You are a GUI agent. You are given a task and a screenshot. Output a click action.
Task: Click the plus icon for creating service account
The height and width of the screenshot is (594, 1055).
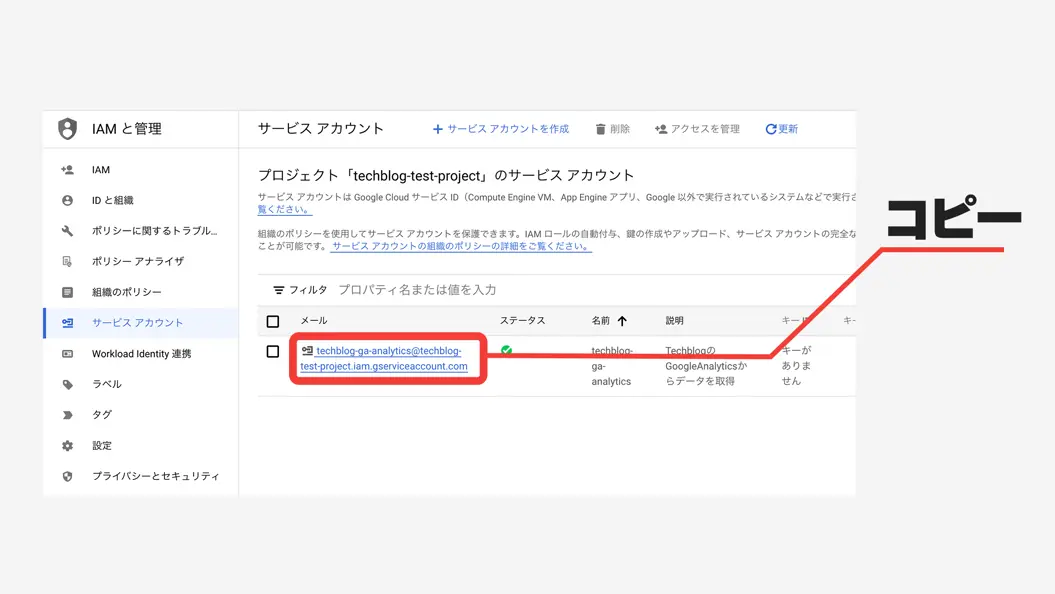coord(437,129)
